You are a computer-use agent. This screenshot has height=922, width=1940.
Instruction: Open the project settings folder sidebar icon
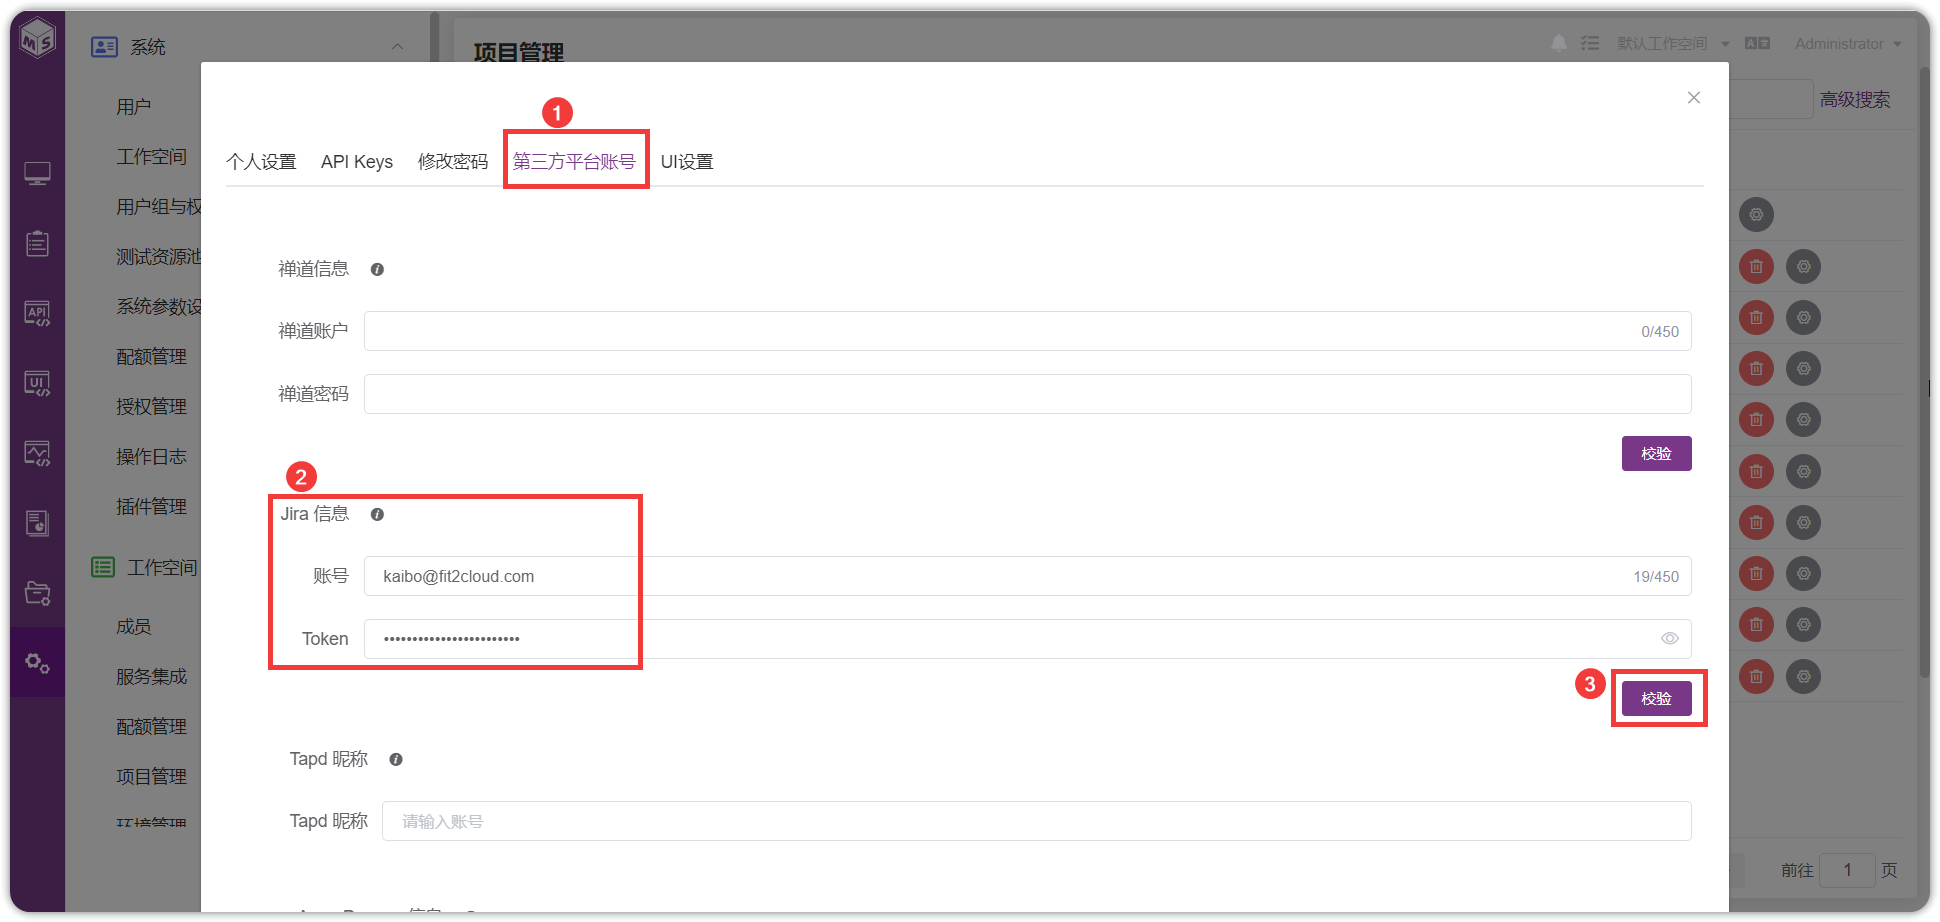pos(37,593)
